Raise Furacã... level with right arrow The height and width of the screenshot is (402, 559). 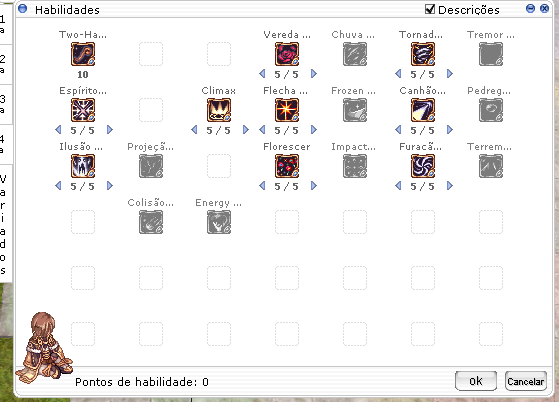pyautogui.click(x=450, y=186)
